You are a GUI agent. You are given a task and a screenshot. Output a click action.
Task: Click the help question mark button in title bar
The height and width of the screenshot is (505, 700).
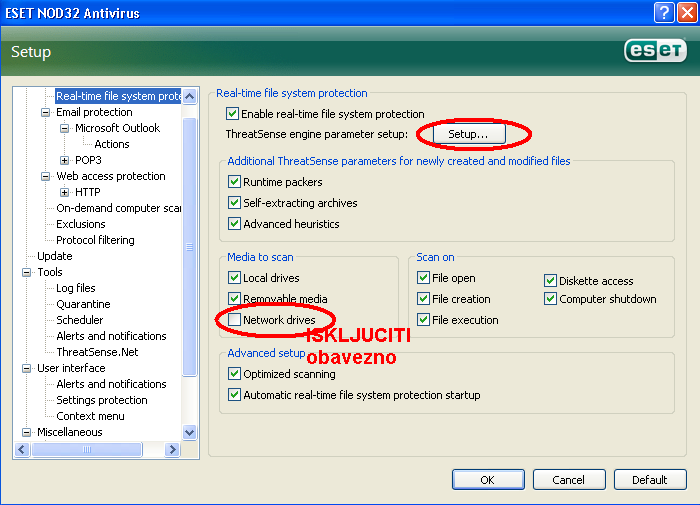[663, 12]
